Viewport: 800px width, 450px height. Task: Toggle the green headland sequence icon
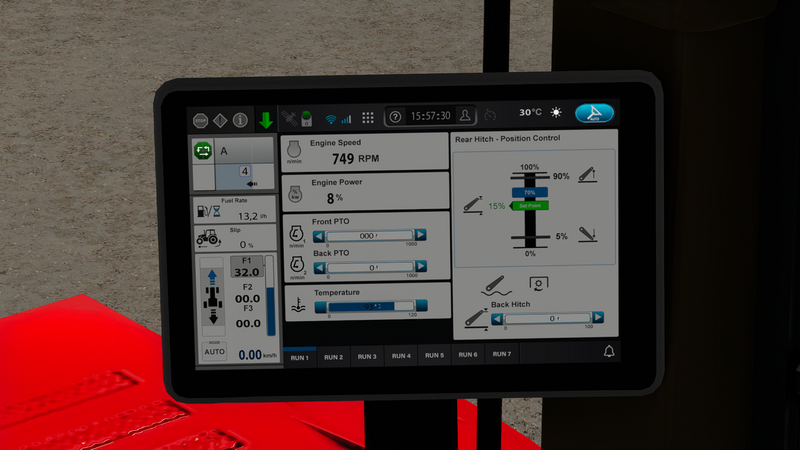[203, 151]
